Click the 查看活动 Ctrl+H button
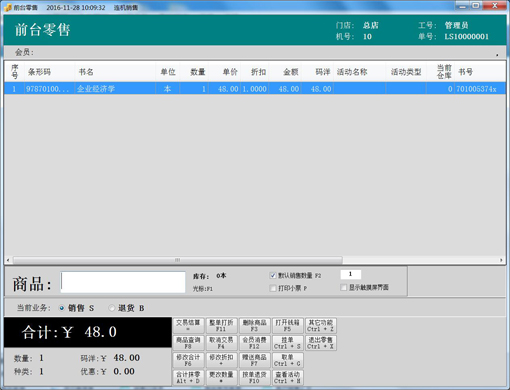Image resolution: width=510 pixels, height=390 pixels. click(x=287, y=377)
